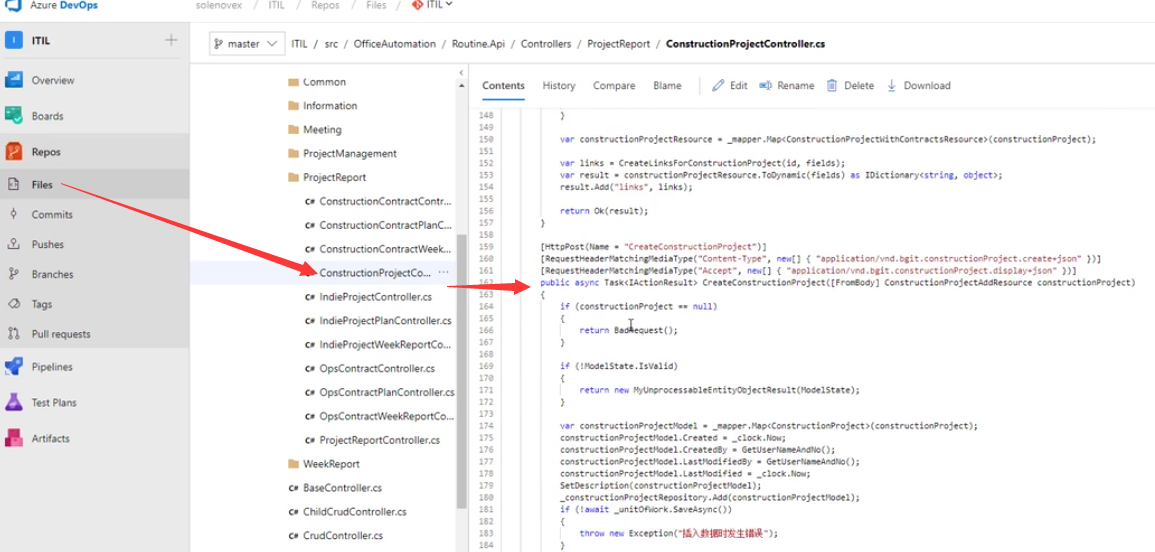Open more options for ConstructionProjectCo... file
This screenshot has height=552, width=1155.
[x=443, y=273]
